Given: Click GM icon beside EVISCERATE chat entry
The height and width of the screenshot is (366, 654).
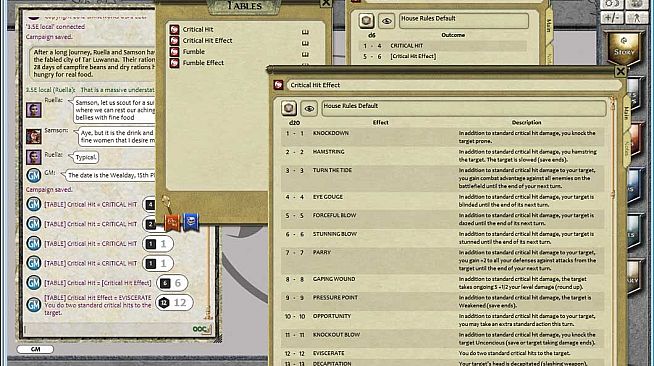Looking at the screenshot, I should coord(34,305).
